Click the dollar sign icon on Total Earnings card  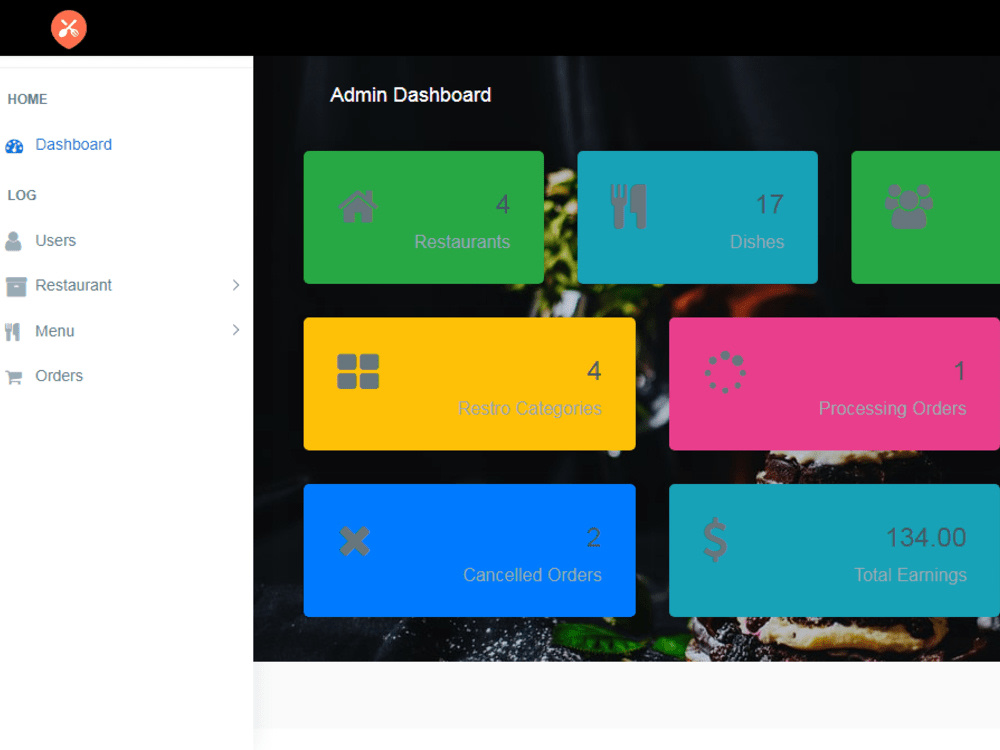[x=715, y=539]
